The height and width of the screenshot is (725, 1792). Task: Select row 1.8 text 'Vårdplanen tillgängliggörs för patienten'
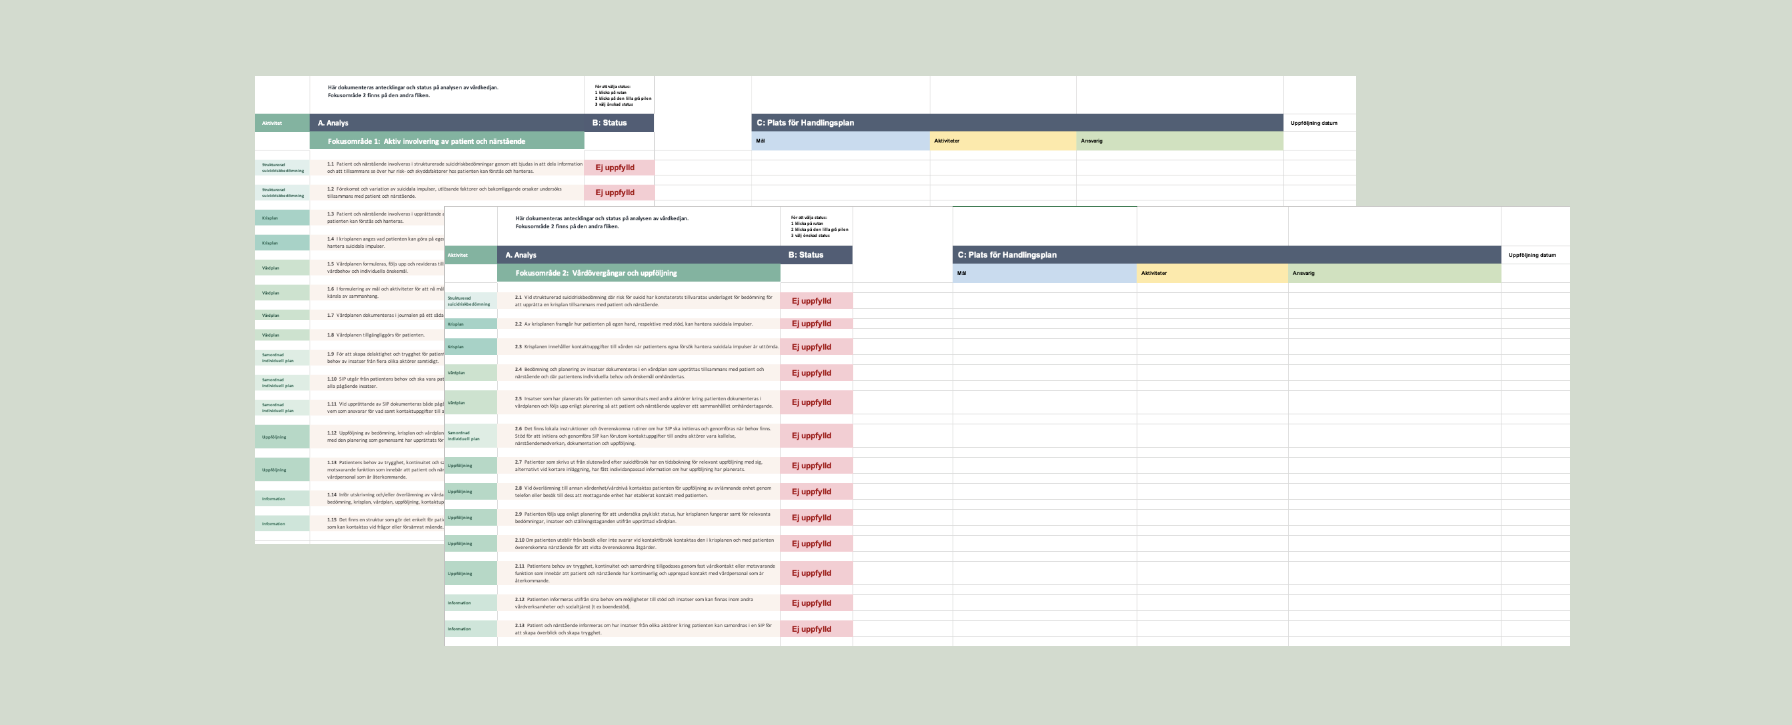(x=375, y=335)
